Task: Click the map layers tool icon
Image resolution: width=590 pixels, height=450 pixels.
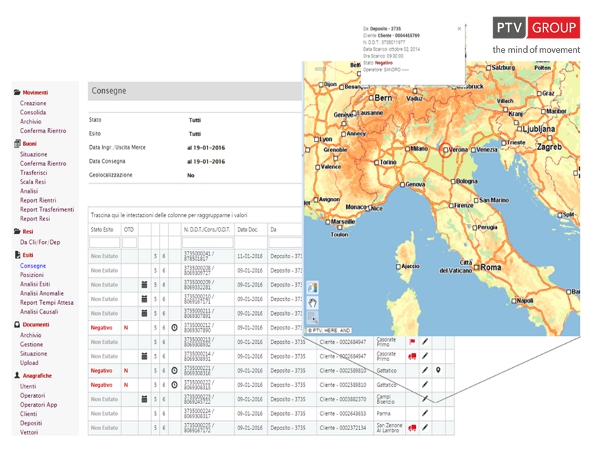Action: pyautogui.click(x=313, y=288)
